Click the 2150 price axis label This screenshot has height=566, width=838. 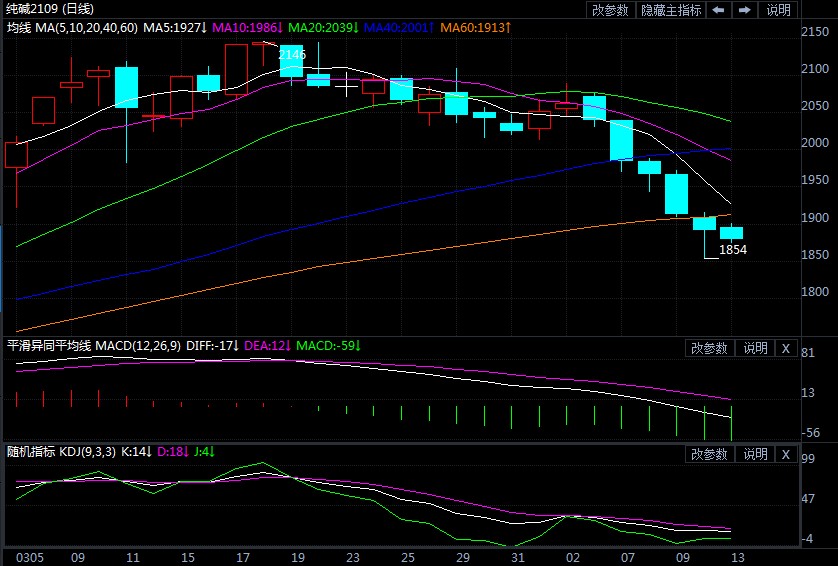[815, 32]
